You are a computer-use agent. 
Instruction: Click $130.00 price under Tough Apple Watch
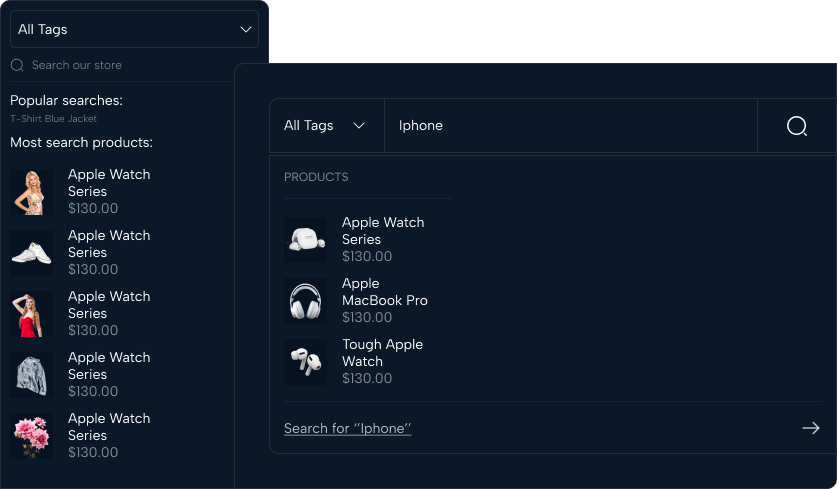[367, 378]
